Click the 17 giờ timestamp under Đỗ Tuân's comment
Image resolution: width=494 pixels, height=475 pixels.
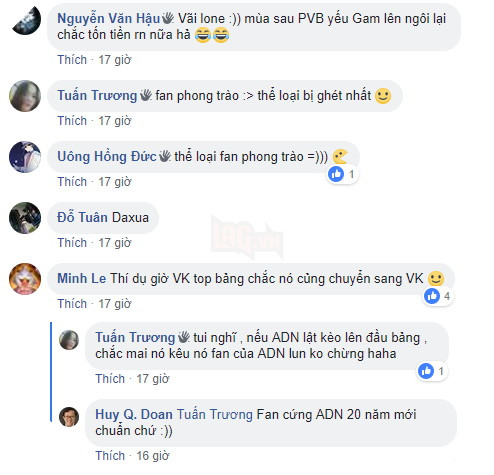click(115, 242)
